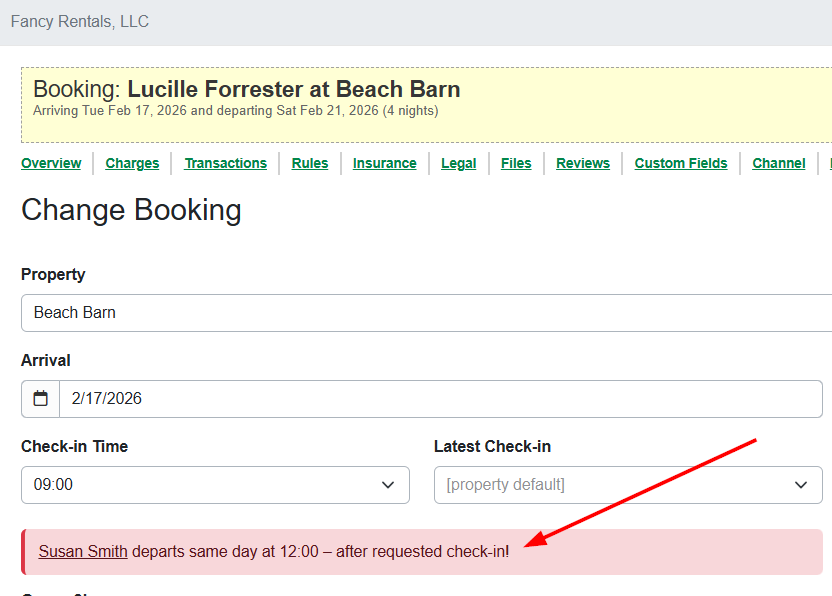This screenshot has width=832, height=596.
Task: Click the Check-in Time dropdown chevron
Action: (x=388, y=484)
